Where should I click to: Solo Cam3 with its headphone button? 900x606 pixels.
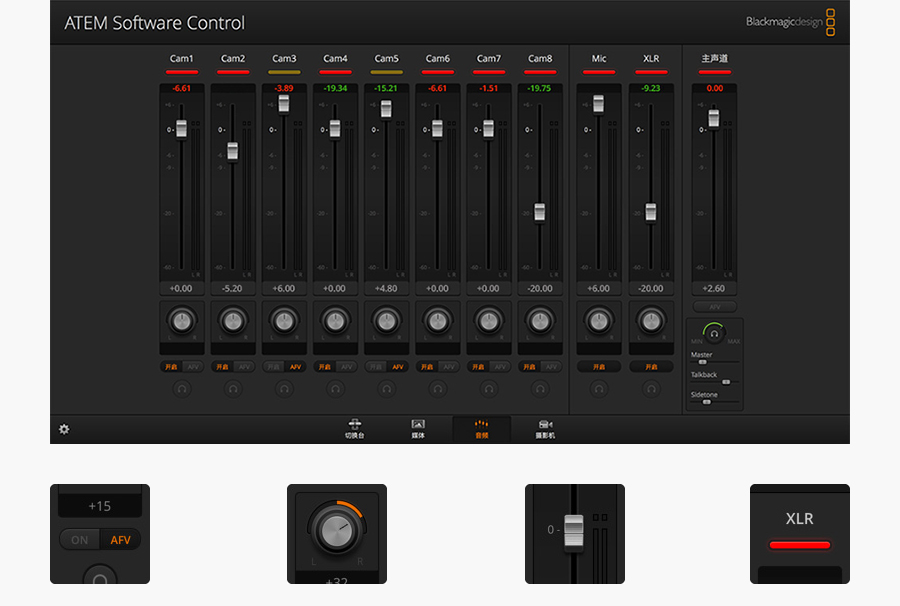point(284,389)
